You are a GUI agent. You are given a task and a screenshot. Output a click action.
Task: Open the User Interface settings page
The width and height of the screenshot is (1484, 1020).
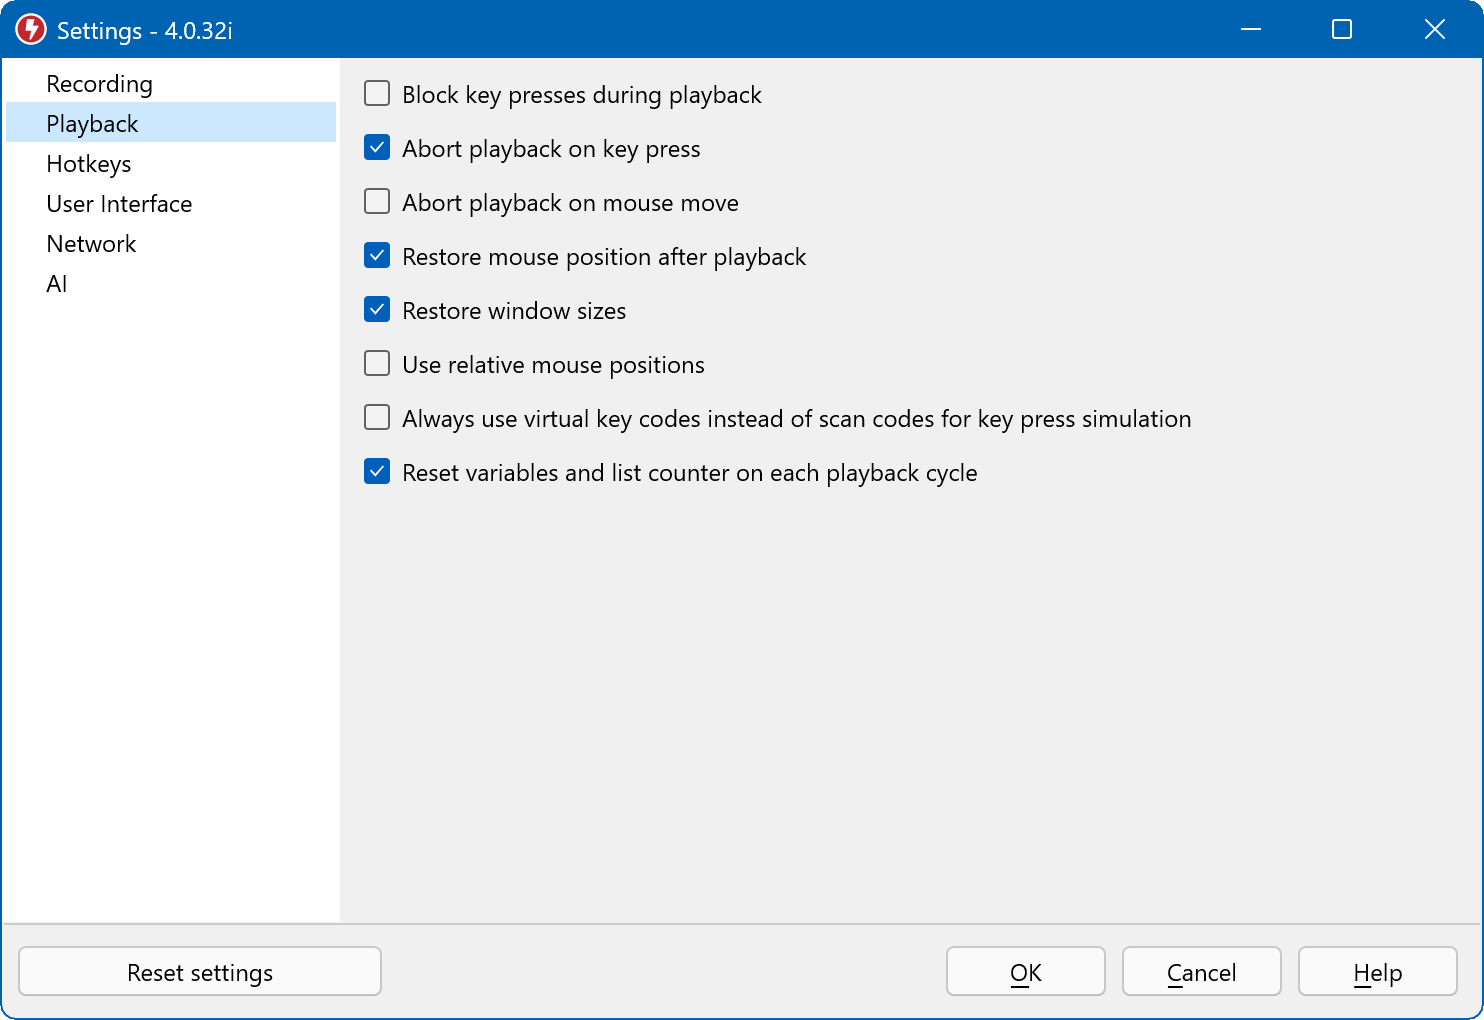(x=119, y=204)
